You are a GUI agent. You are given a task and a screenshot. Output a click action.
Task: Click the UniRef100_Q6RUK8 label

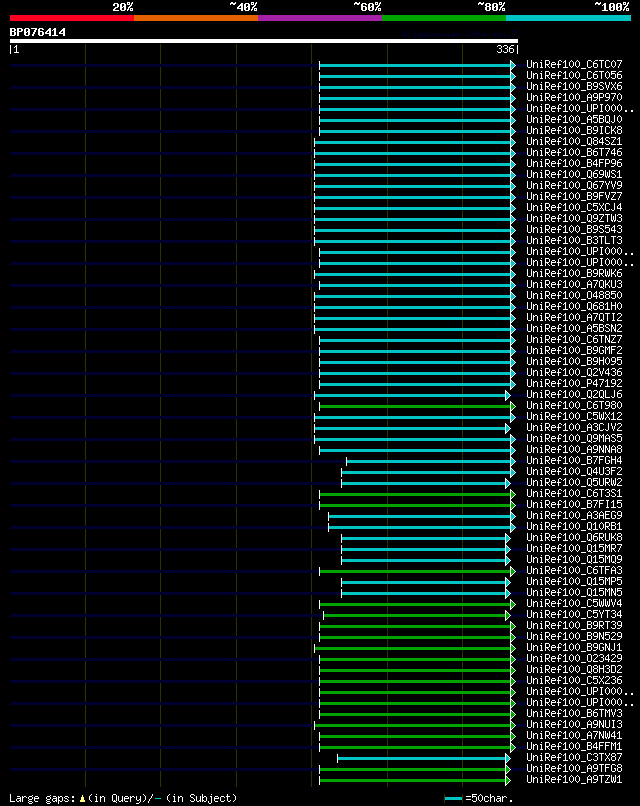(x=574, y=537)
